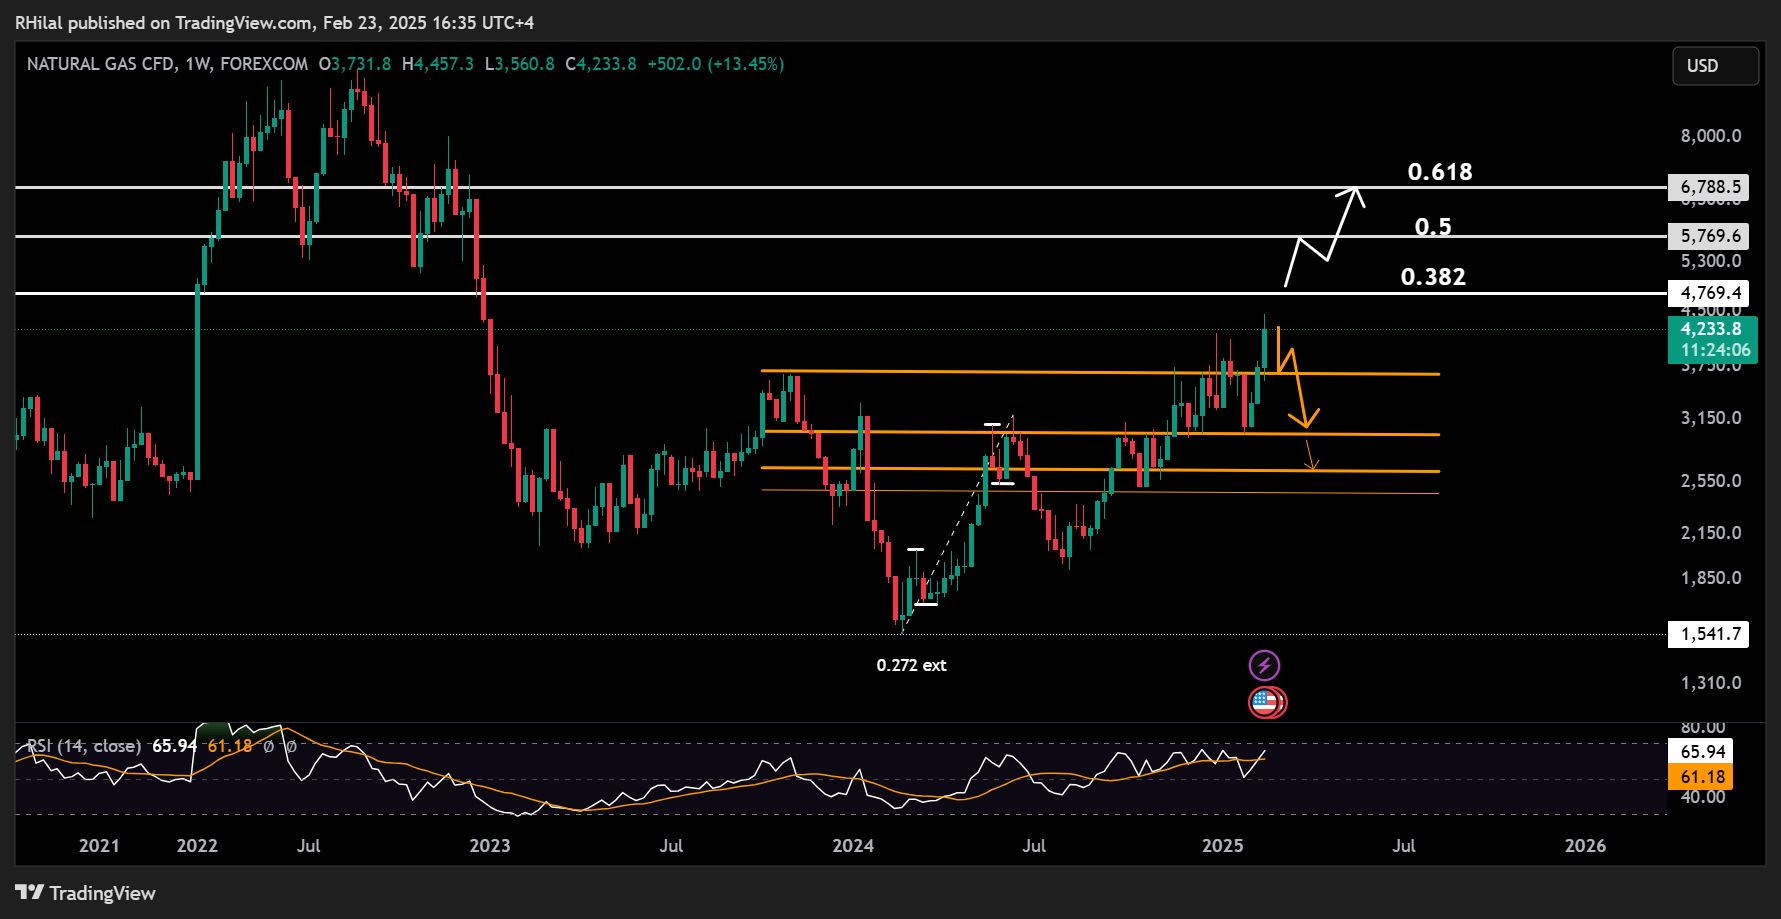This screenshot has width=1781, height=919.
Task: Click the TradingView logo at bottom left
Action: coord(86,893)
